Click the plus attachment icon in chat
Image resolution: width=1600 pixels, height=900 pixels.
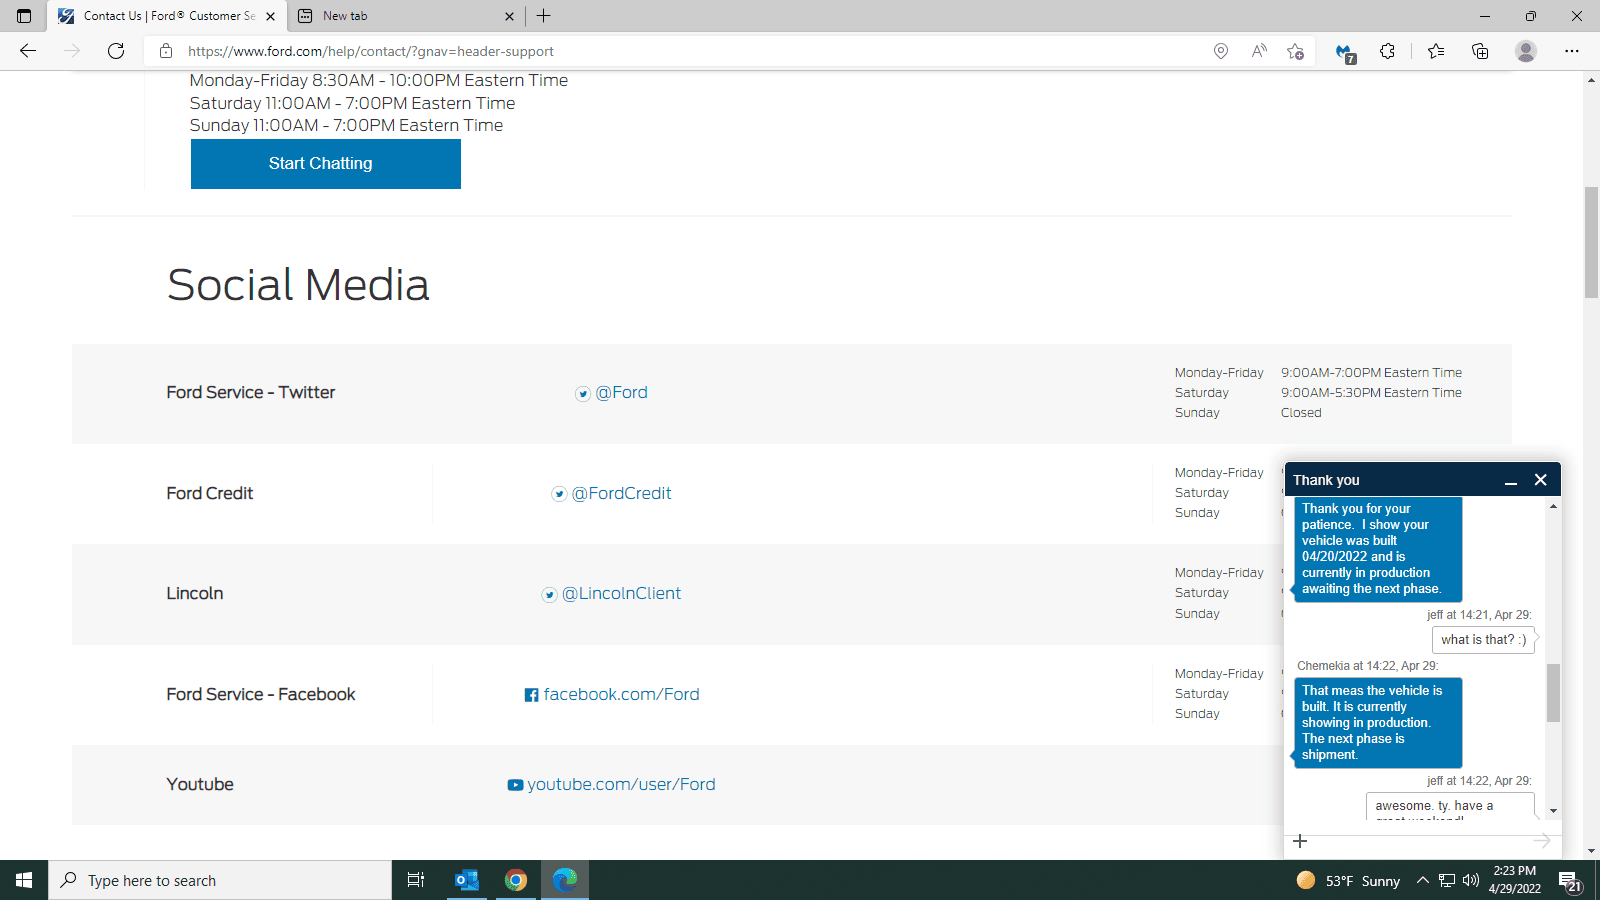(1300, 841)
